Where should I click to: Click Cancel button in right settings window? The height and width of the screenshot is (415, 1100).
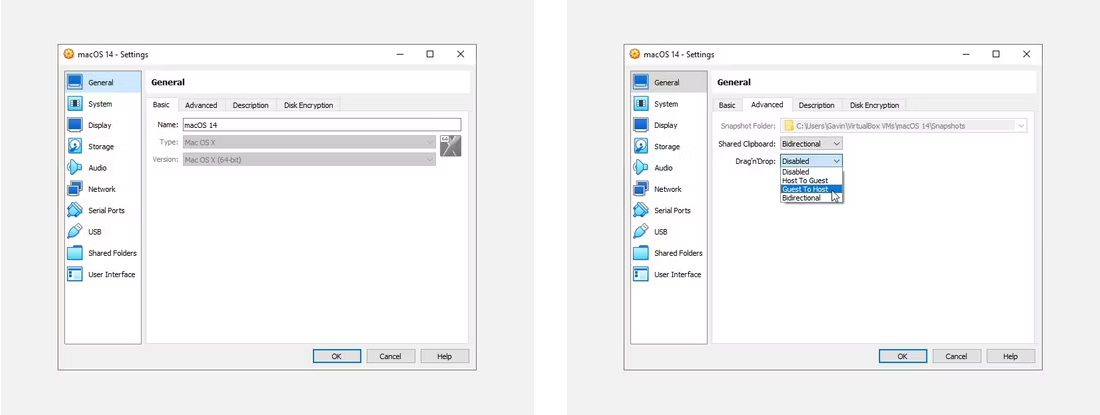click(957, 356)
